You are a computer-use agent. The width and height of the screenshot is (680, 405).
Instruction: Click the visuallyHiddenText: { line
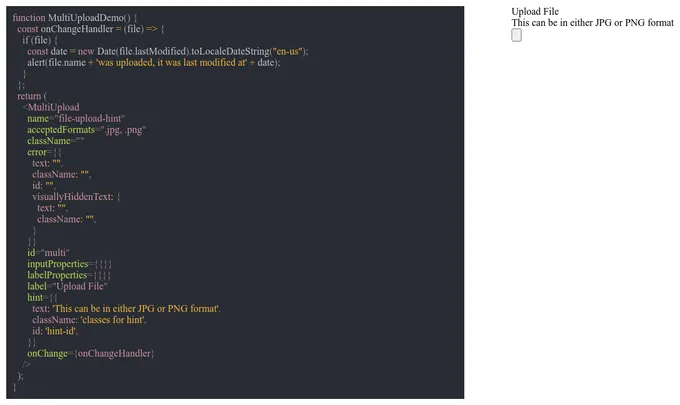coord(76,197)
